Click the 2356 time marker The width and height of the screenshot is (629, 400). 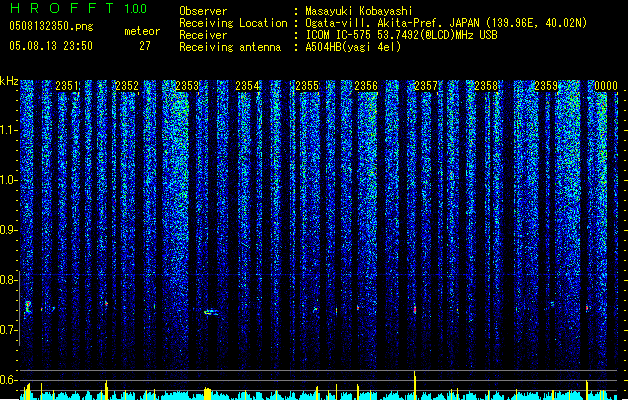click(366, 86)
